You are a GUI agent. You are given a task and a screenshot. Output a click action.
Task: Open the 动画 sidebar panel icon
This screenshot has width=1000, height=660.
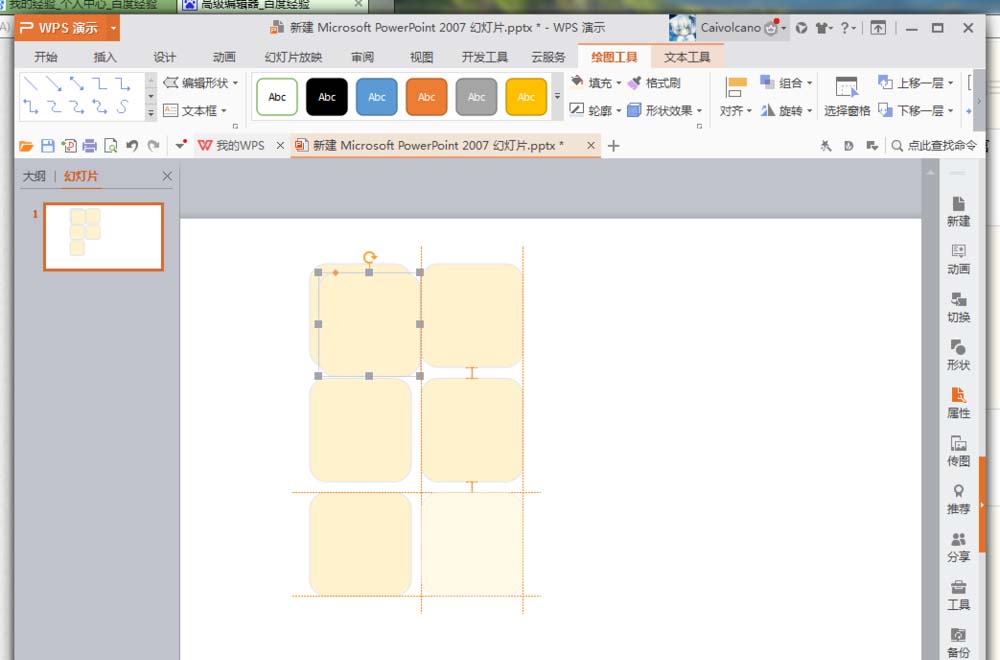coord(958,260)
